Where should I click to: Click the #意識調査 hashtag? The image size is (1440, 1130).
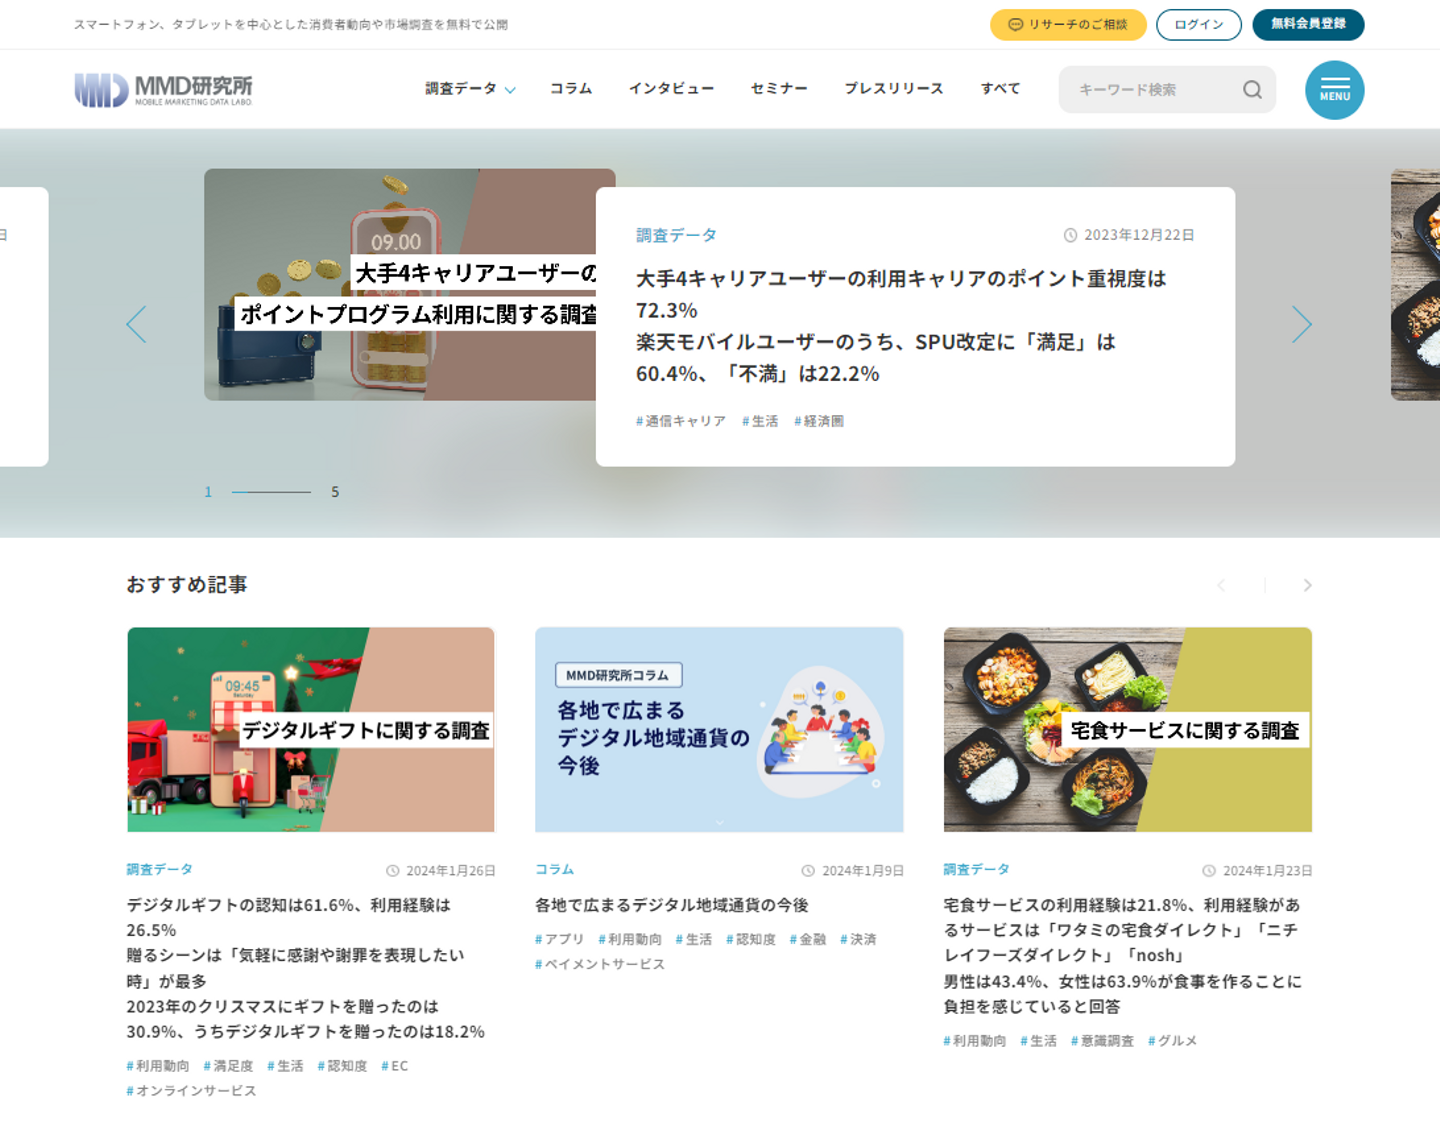coord(1102,1041)
